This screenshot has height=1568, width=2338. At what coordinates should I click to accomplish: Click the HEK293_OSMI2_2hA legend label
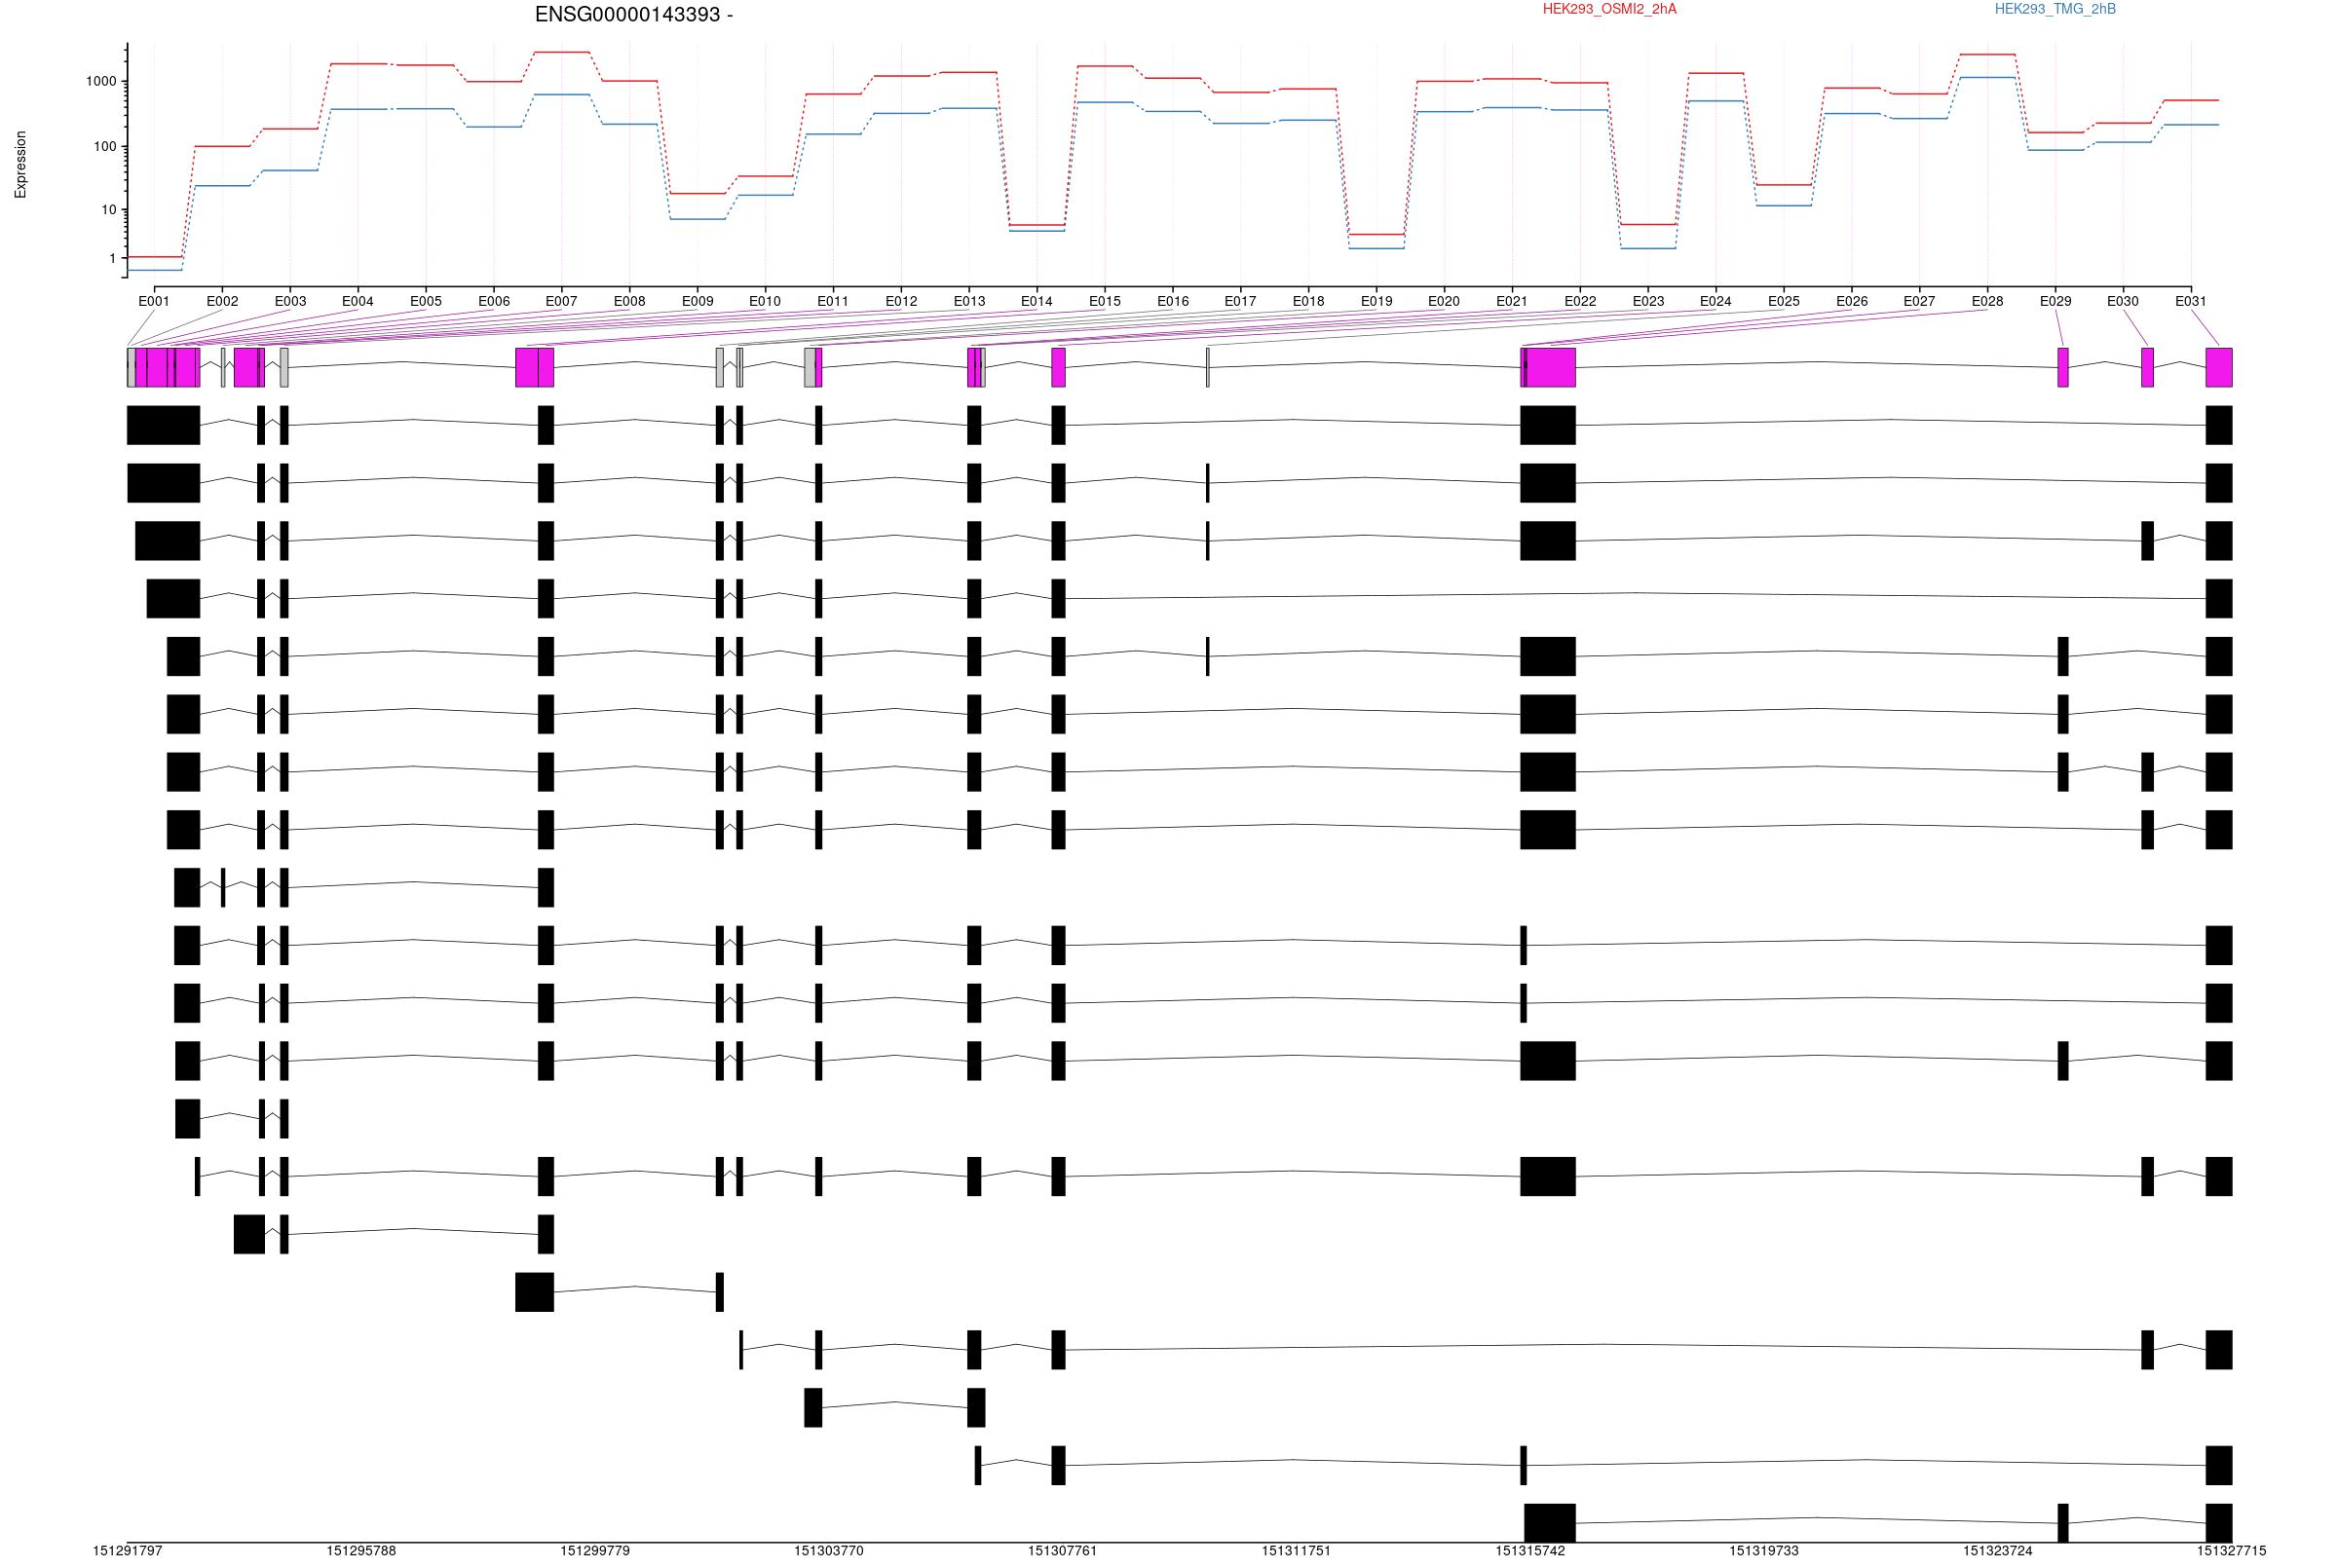pyautogui.click(x=1609, y=9)
